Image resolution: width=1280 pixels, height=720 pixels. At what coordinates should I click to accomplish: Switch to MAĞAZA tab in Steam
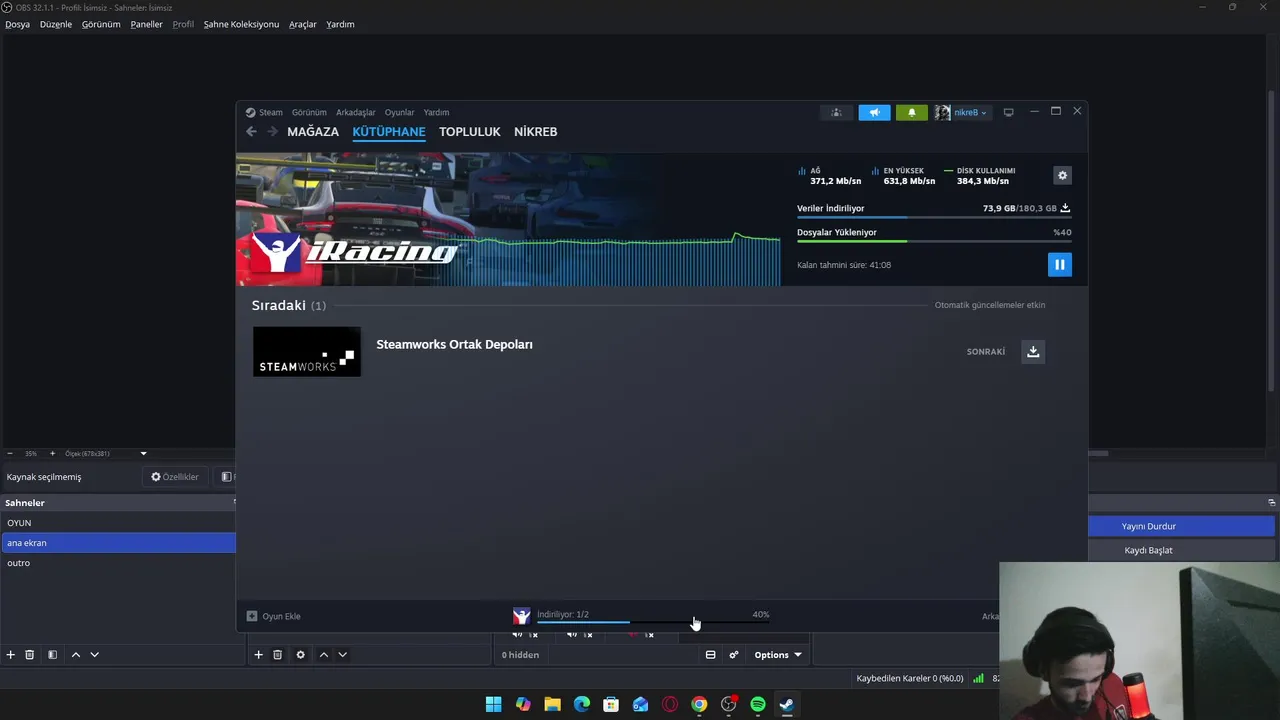click(x=313, y=131)
